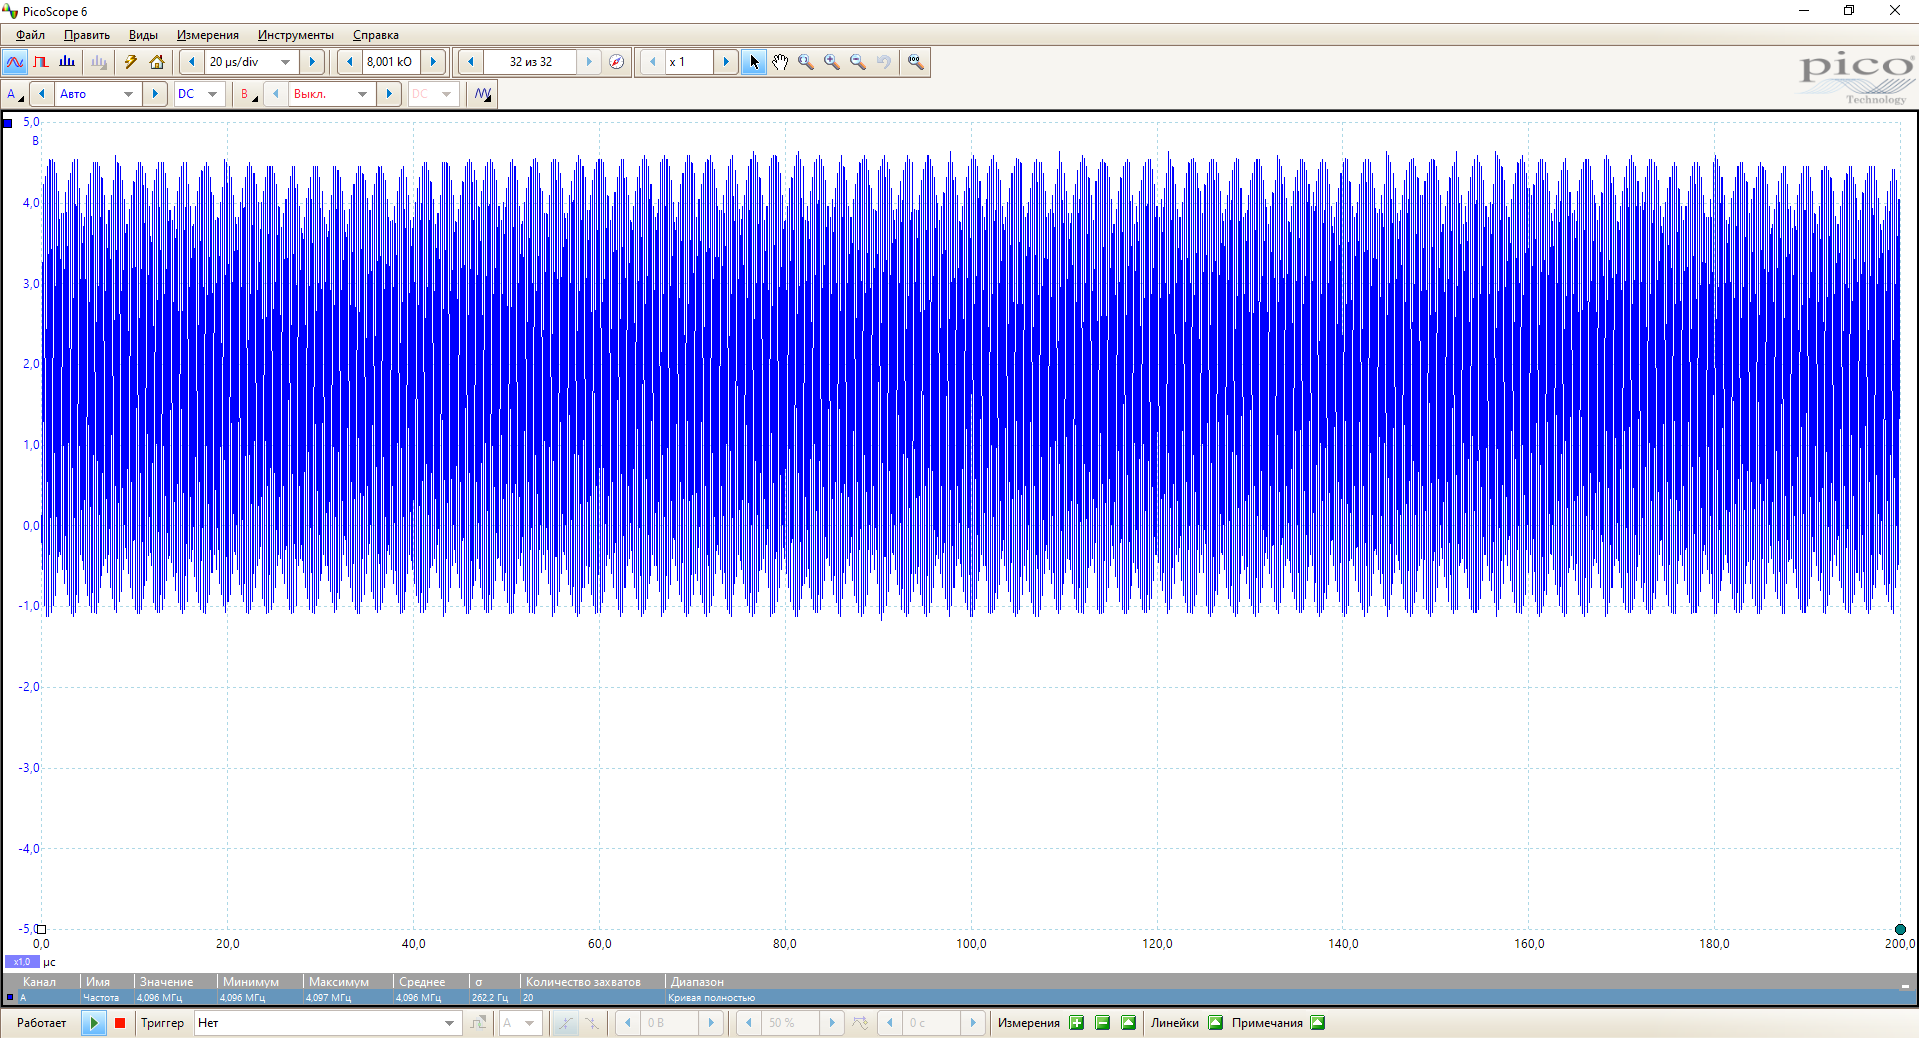Select the hand pan tool
Screen dimensions: 1919x1038
[780, 62]
